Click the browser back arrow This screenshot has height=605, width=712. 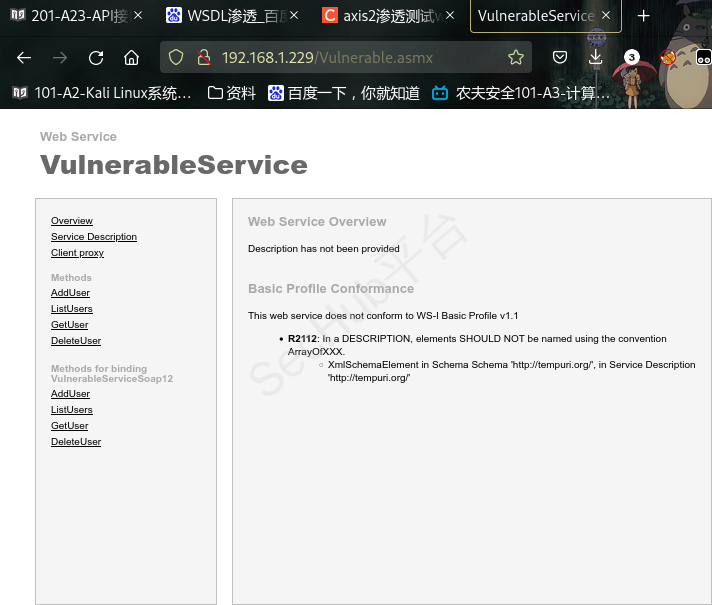click(24, 58)
